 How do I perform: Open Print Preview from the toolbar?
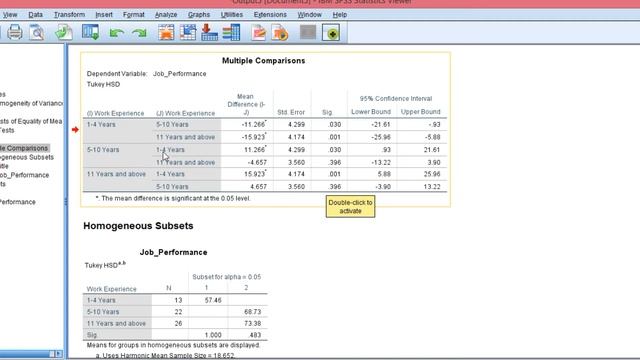point(37,32)
